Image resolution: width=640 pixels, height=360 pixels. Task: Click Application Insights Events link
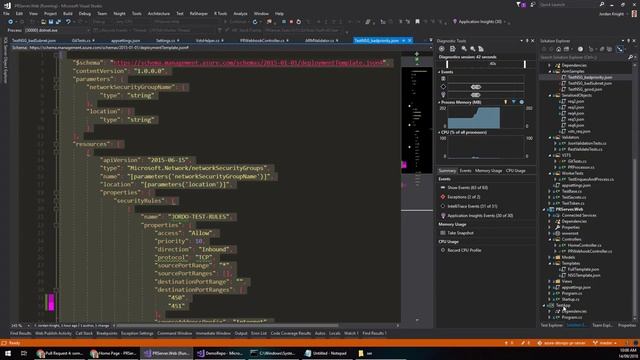[x=480, y=216]
